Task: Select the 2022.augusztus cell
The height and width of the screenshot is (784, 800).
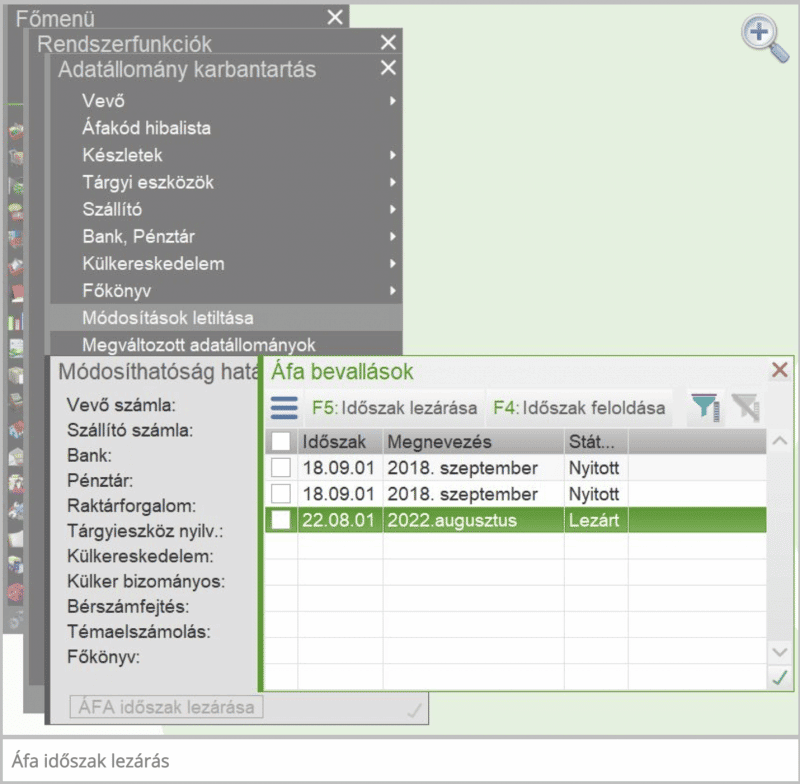Action: click(473, 520)
